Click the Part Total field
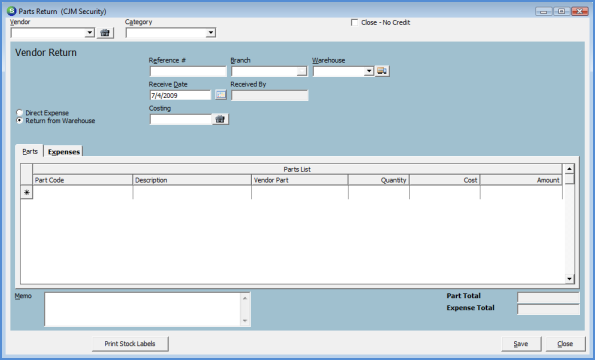This screenshot has height=360, width=595. click(x=548, y=297)
